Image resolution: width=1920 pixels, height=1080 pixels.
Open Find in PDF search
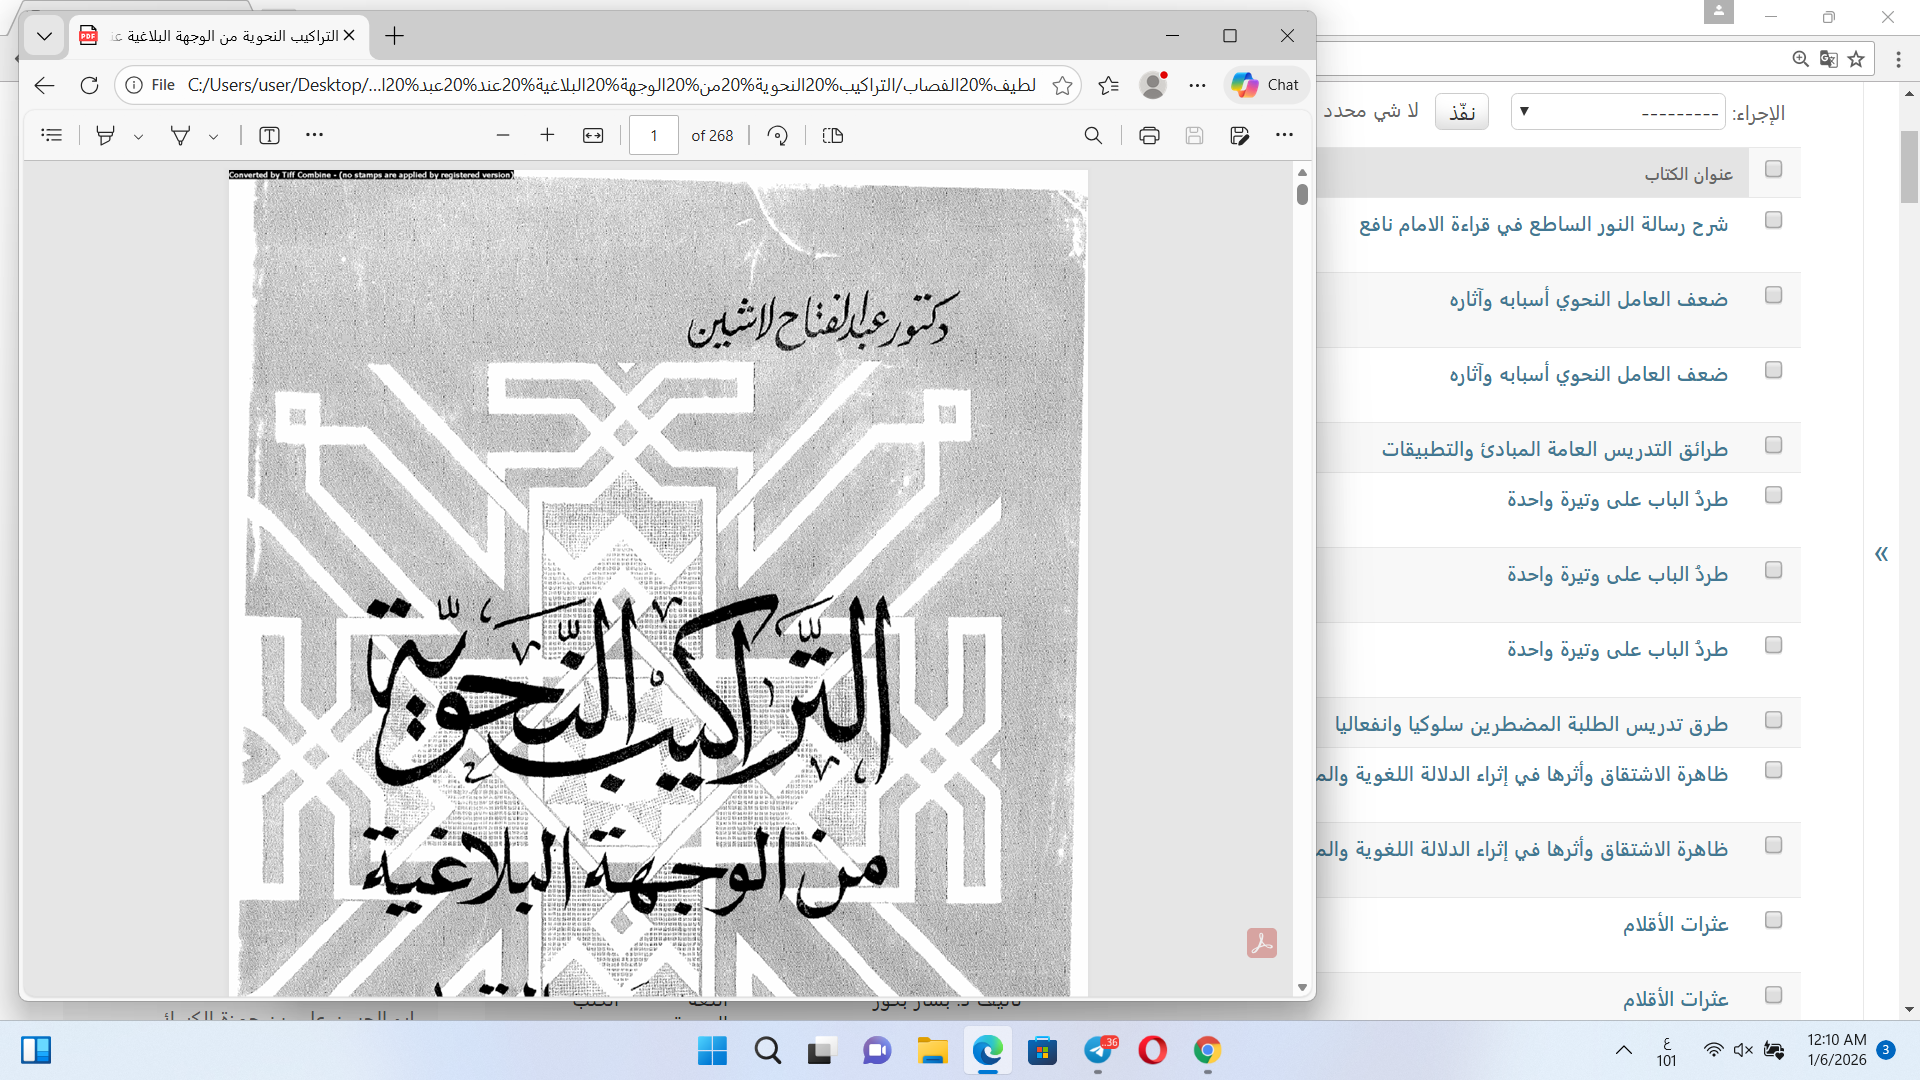click(x=1093, y=135)
